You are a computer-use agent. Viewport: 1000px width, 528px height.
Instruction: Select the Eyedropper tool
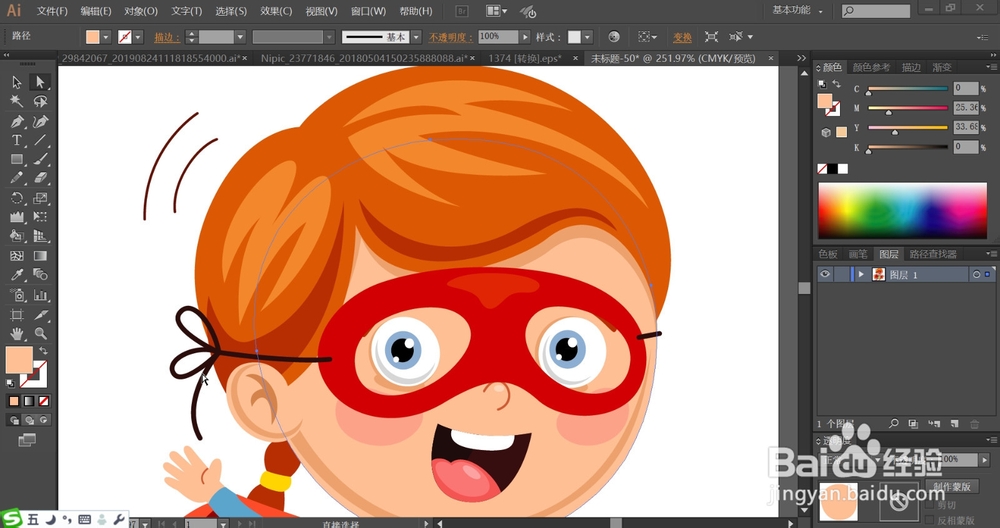[x=17, y=275]
